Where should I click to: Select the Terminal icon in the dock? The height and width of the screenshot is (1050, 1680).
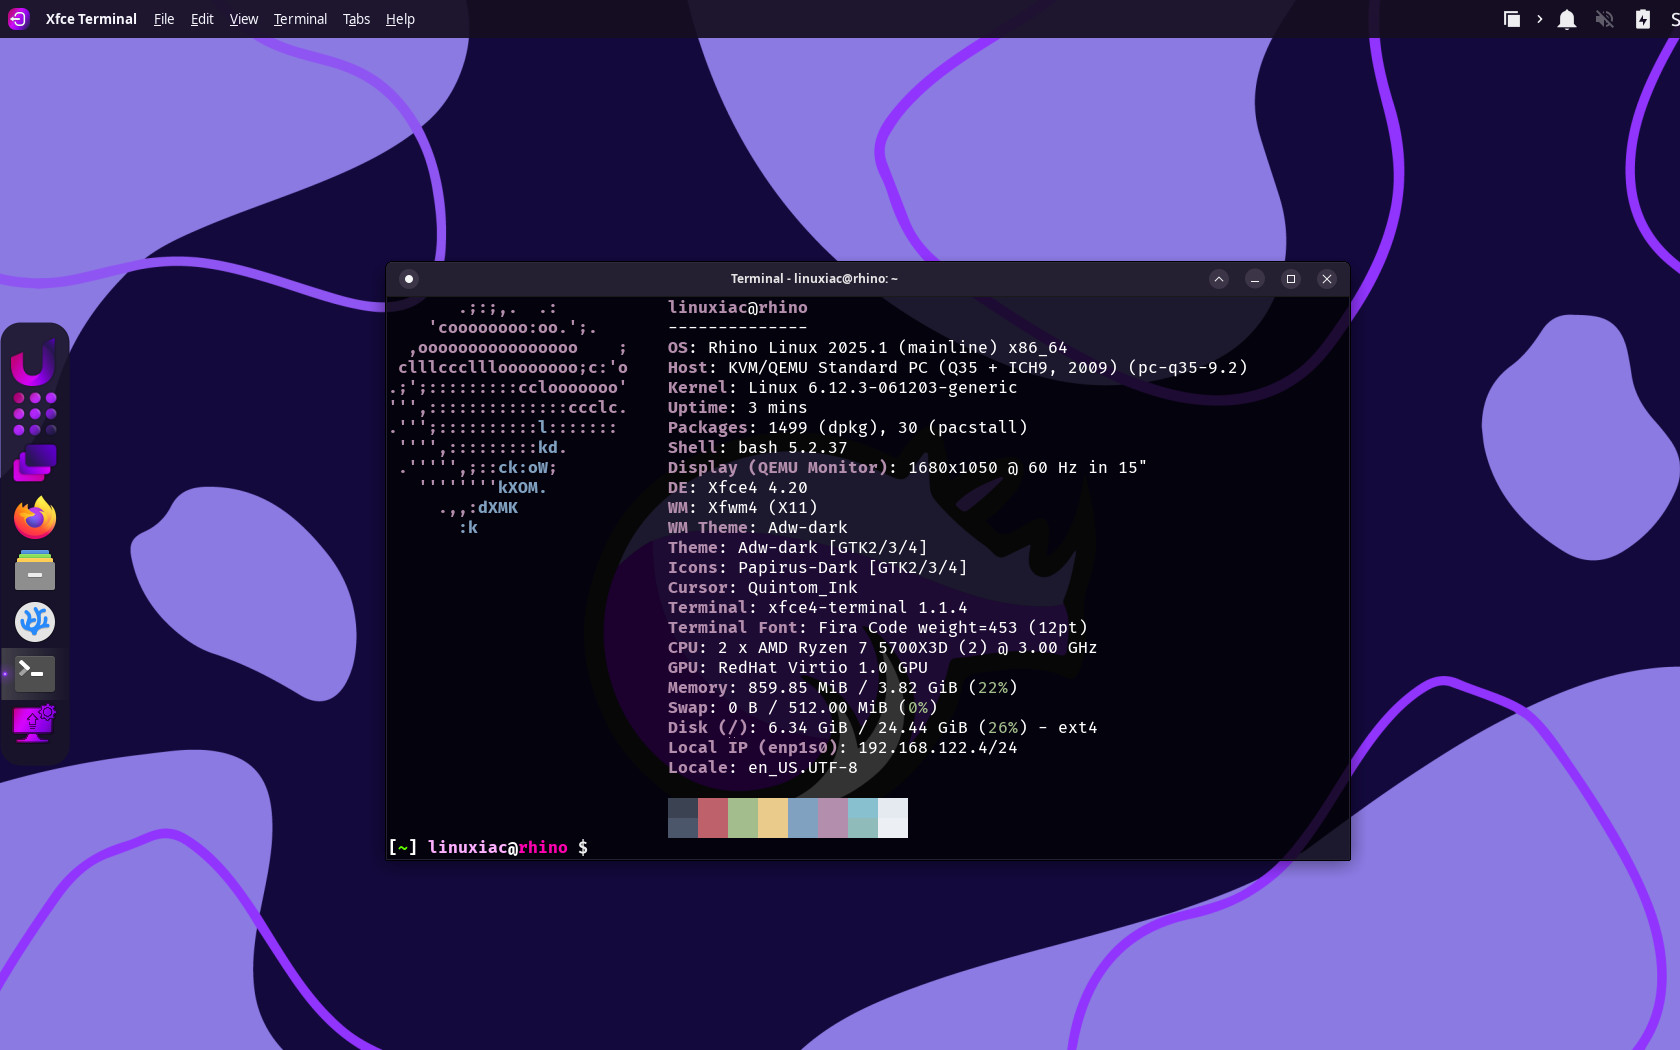pos(35,673)
